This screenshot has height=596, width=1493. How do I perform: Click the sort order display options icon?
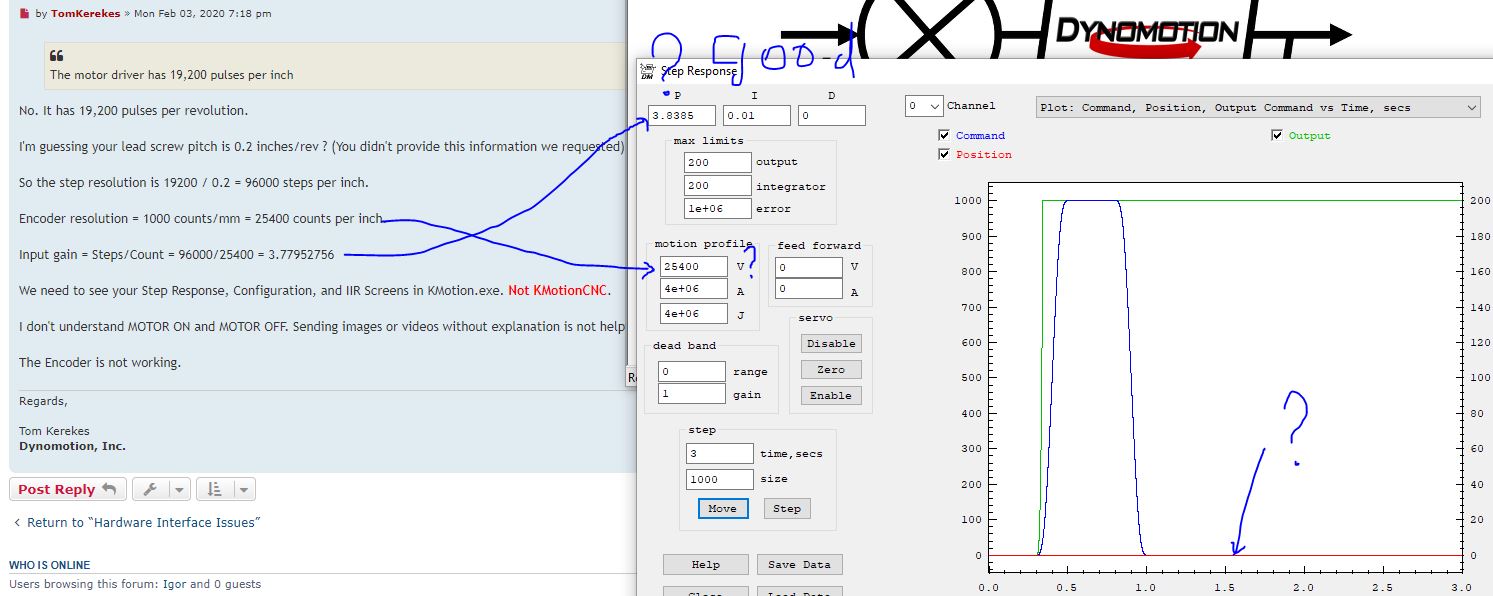tap(215, 489)
